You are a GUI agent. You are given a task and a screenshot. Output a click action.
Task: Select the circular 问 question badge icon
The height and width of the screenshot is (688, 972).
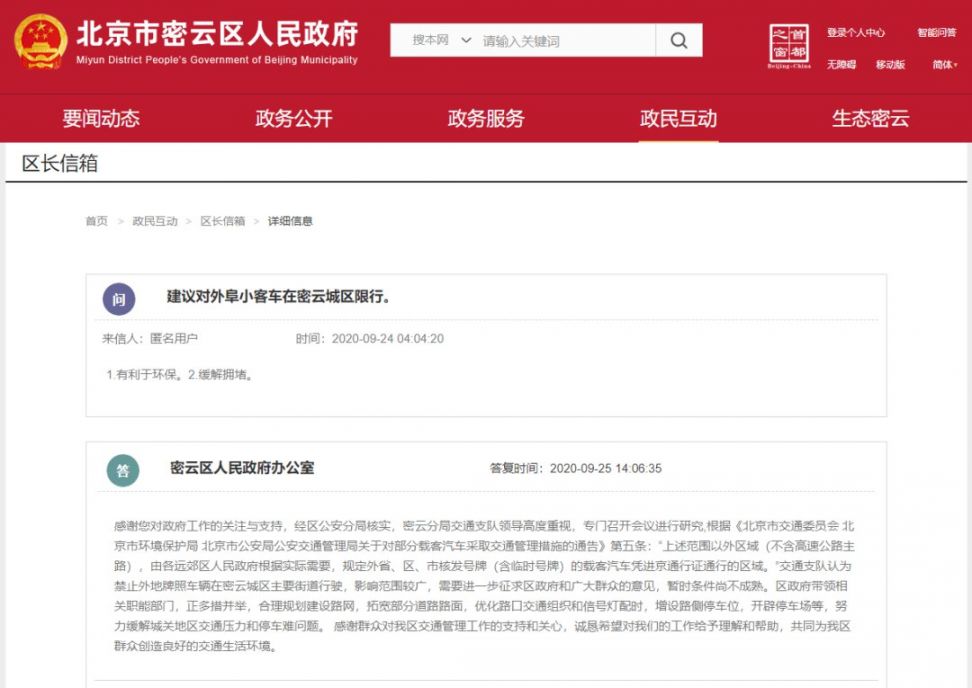pyautogui.click(x=121, y=298)
